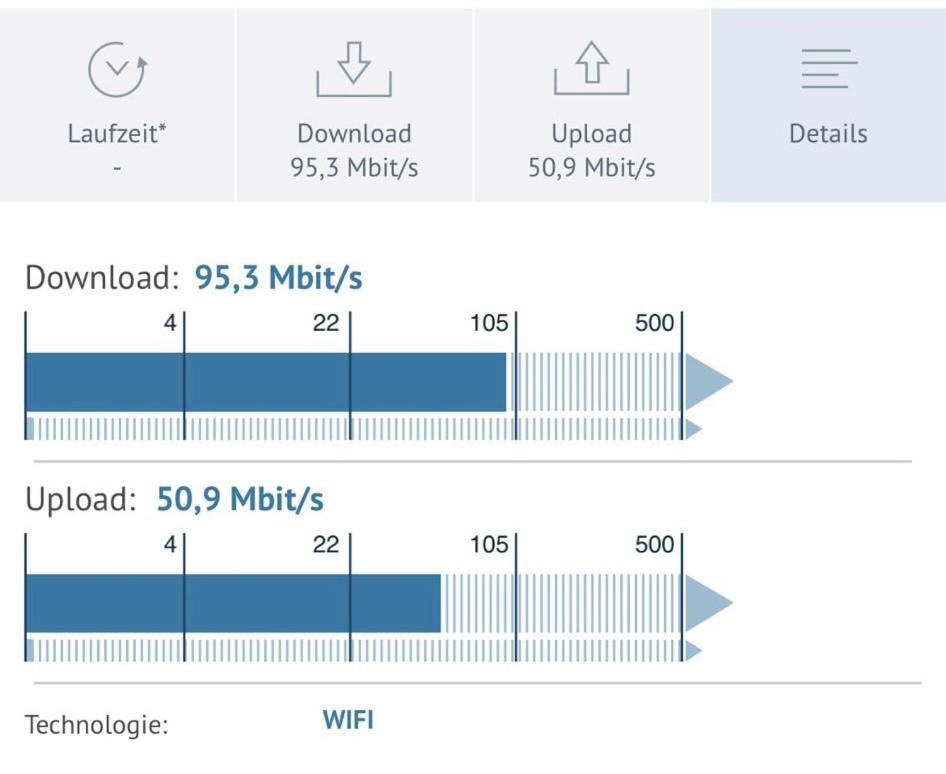Click the filled Upload speed bar
946x774 pixels.
point(233,604)
